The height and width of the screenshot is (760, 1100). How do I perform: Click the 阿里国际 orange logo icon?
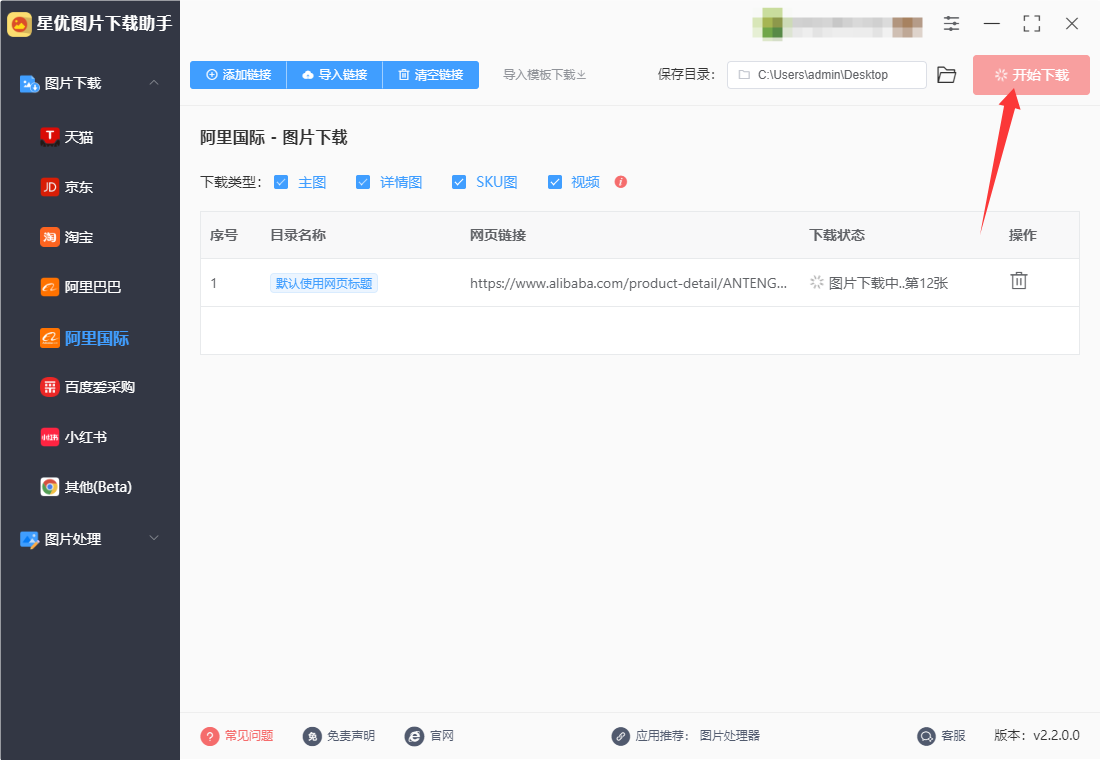(50, 338)
